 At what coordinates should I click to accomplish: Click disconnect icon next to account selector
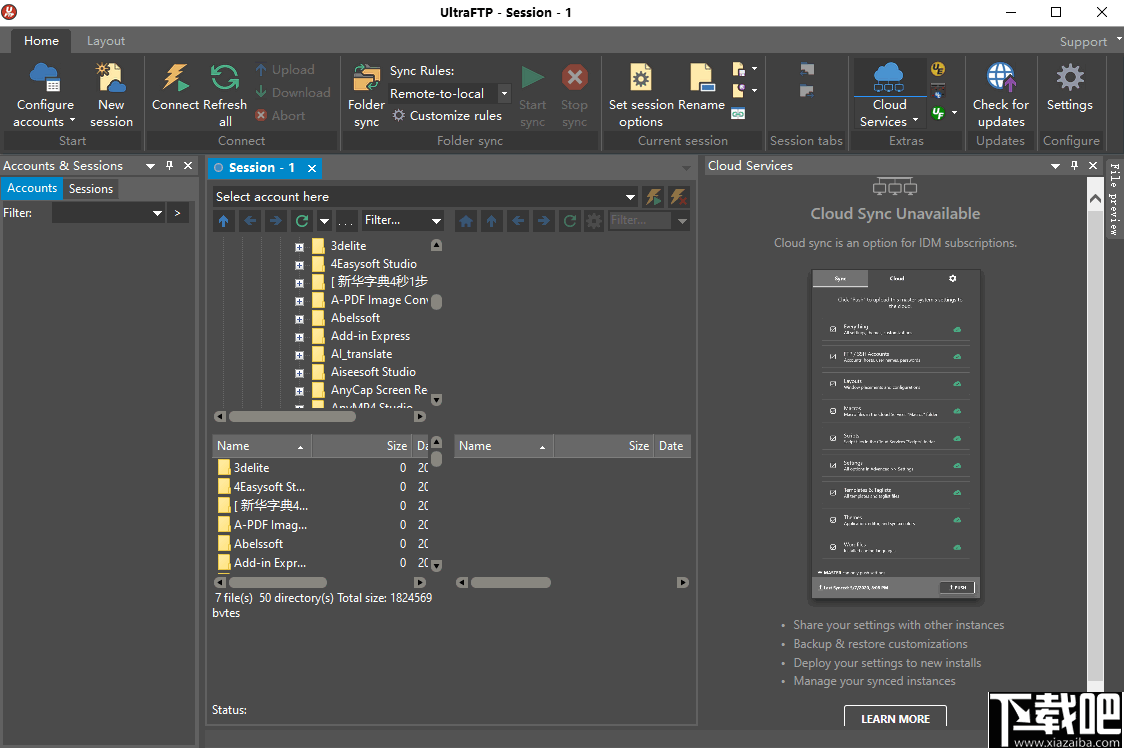point(679,197)
